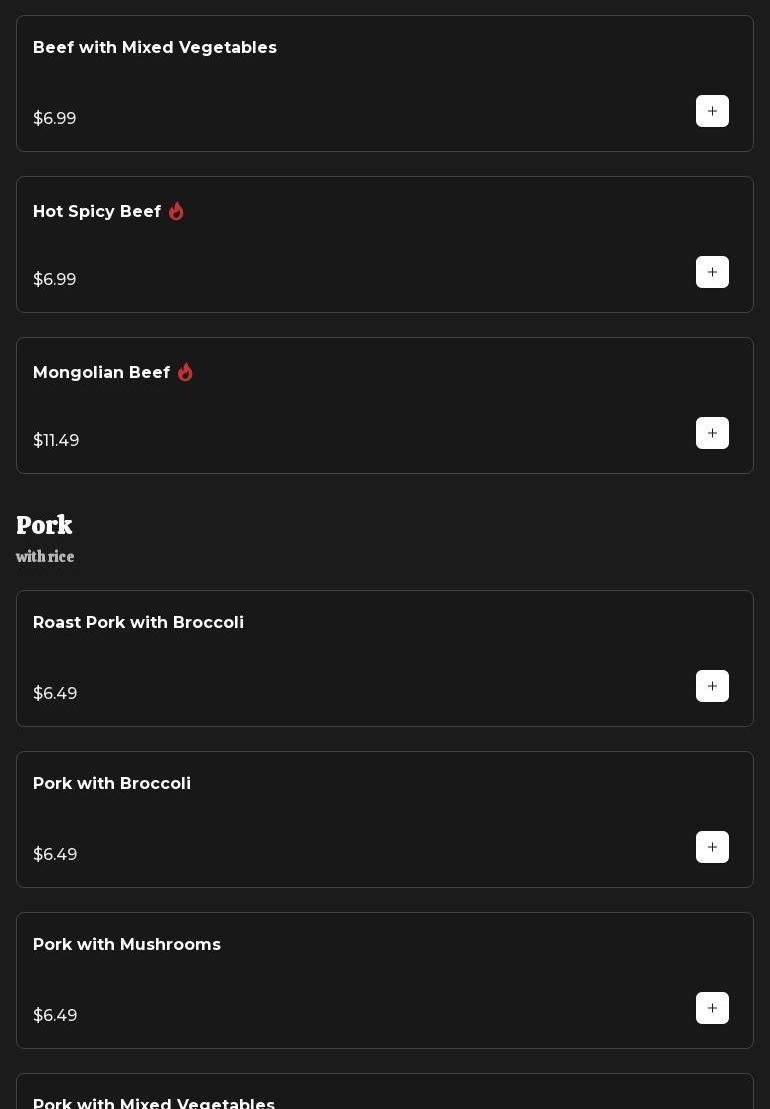Add Mongolian Beef using plus icon
The height and width of the screenshot is (1109, 770).
(712, 433)
